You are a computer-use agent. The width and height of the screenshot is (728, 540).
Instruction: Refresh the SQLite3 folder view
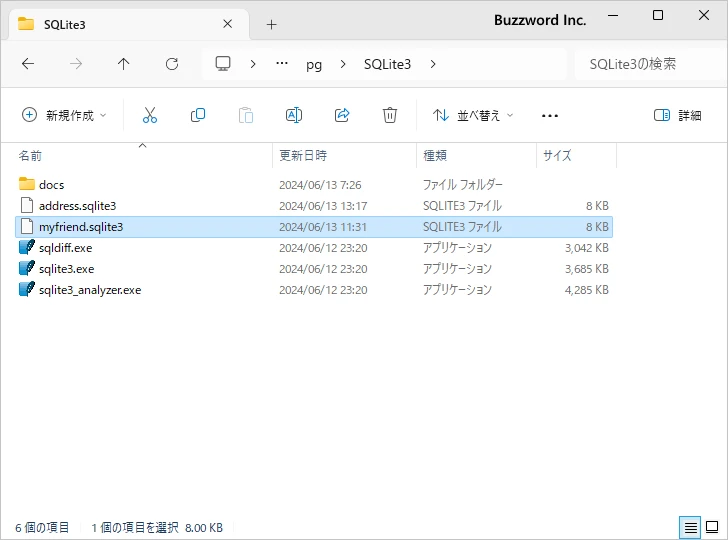(172, 64)
